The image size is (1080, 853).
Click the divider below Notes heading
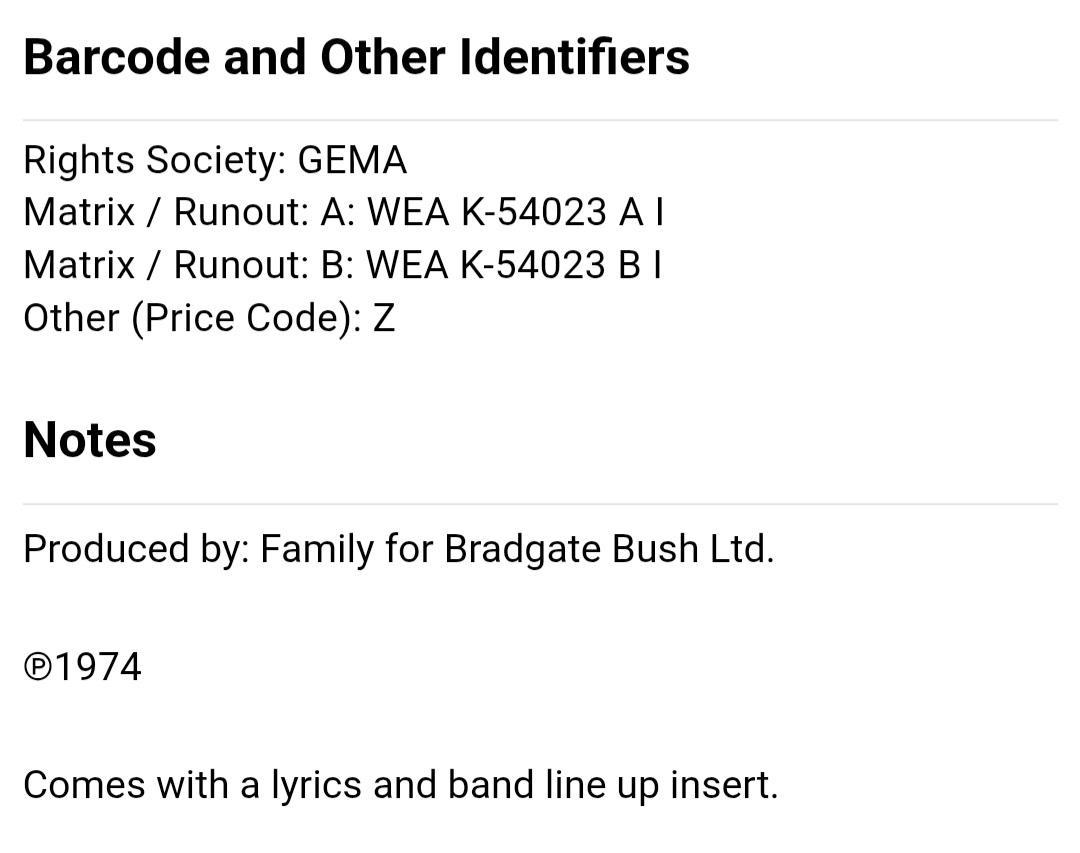coord(541,504)
